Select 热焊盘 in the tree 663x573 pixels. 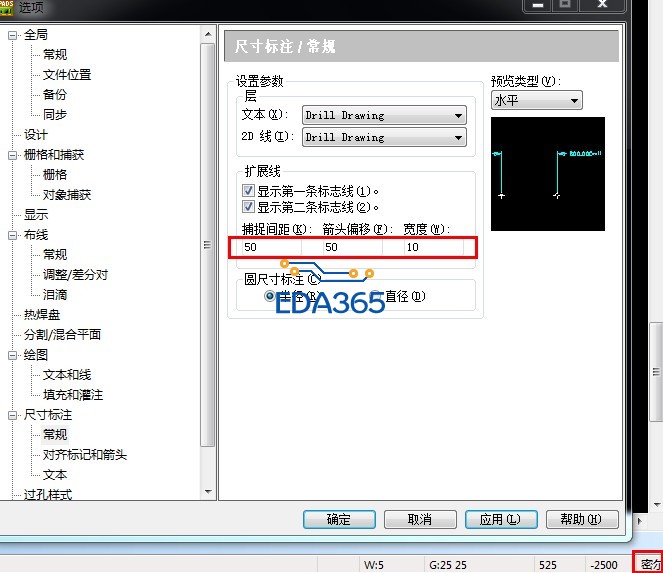(41, 315)
